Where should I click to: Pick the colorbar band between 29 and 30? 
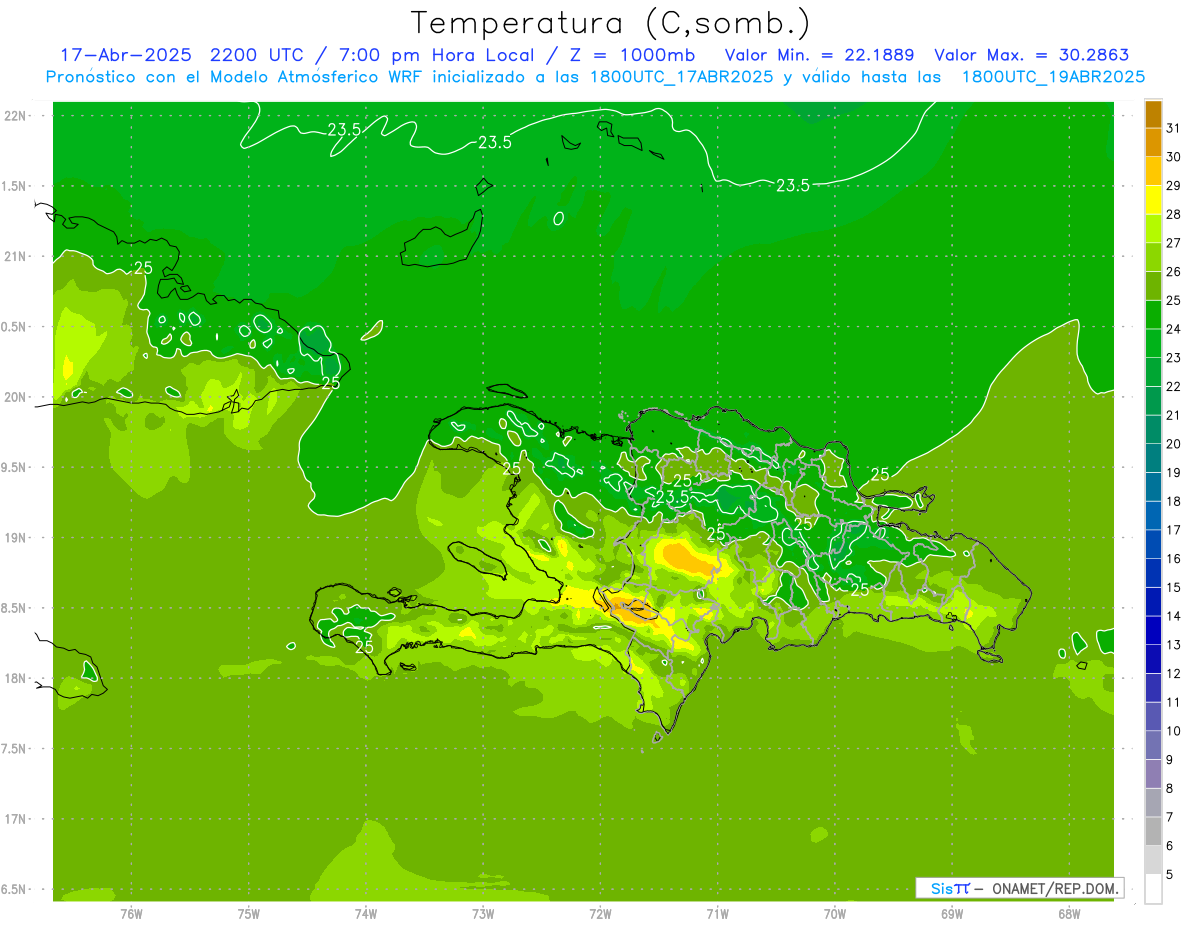tap(1153, 172)
